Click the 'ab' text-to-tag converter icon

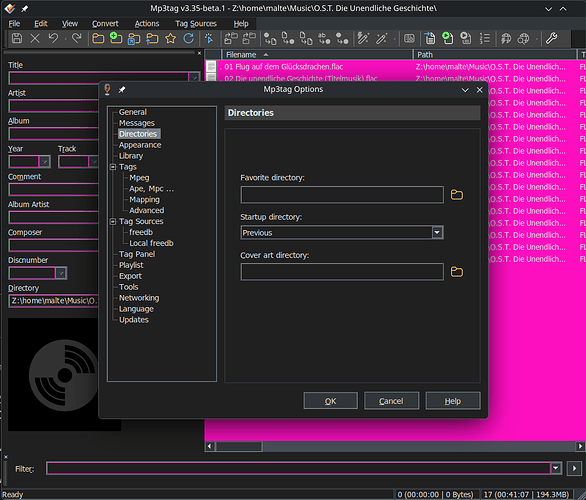pos(324,38)
